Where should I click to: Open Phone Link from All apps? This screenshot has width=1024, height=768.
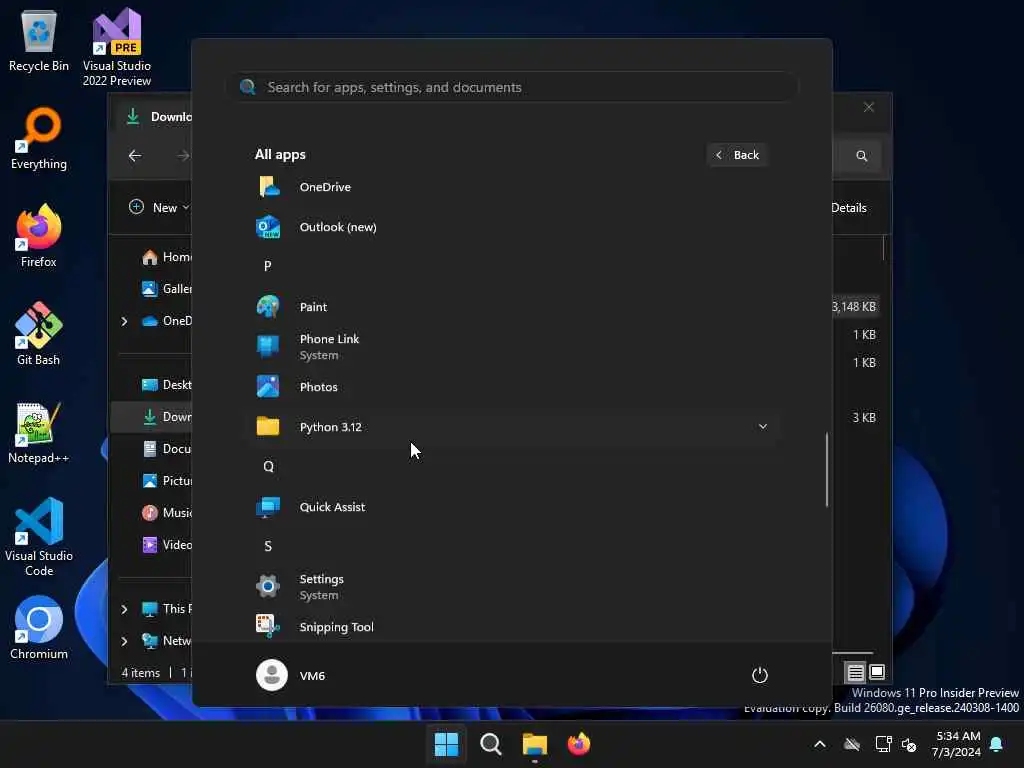pyautogui.click(x=513, y=347)
